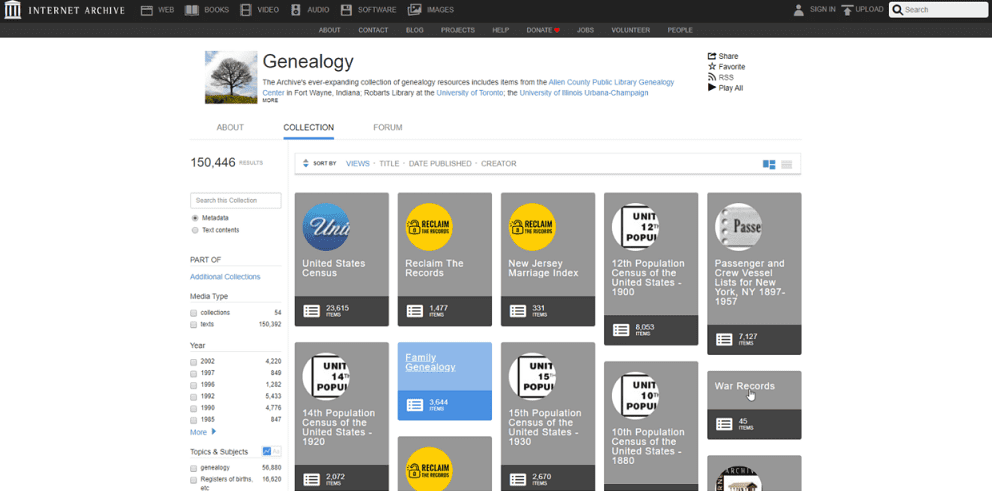Image resolution: width=992 pixels, height=491 pixels.
Task: Switch to tile grid view icon
Action: point(769,165)
